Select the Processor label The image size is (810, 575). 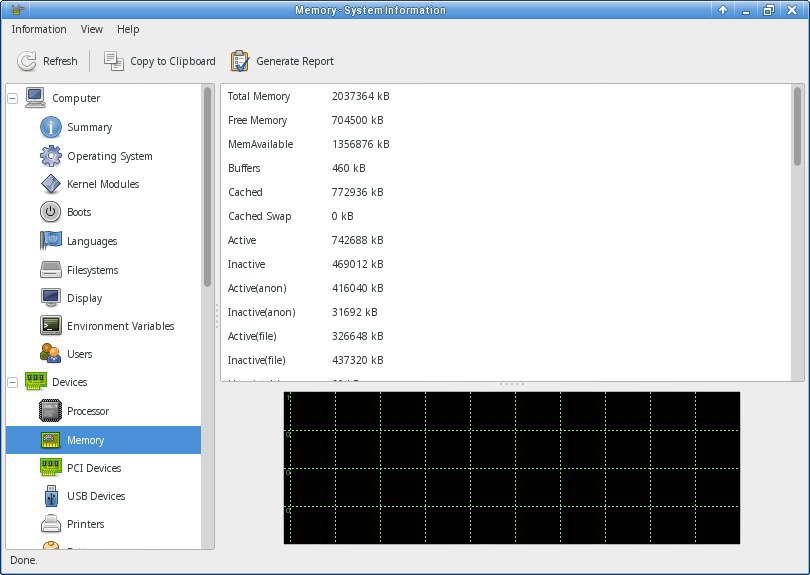click(x=88, y=411)
